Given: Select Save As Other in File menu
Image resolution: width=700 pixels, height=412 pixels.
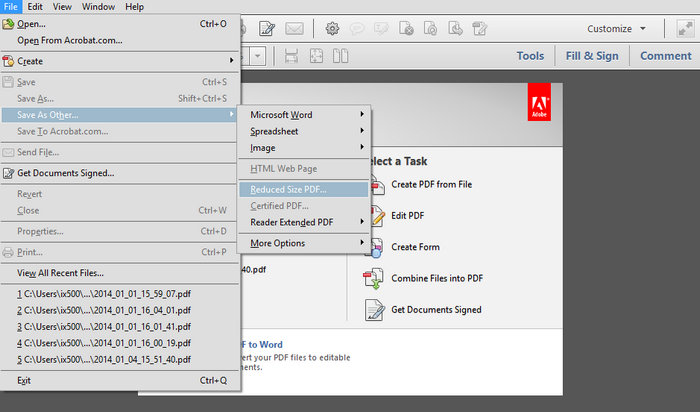Looking at the screenshot, I should (x=120, y=115).
